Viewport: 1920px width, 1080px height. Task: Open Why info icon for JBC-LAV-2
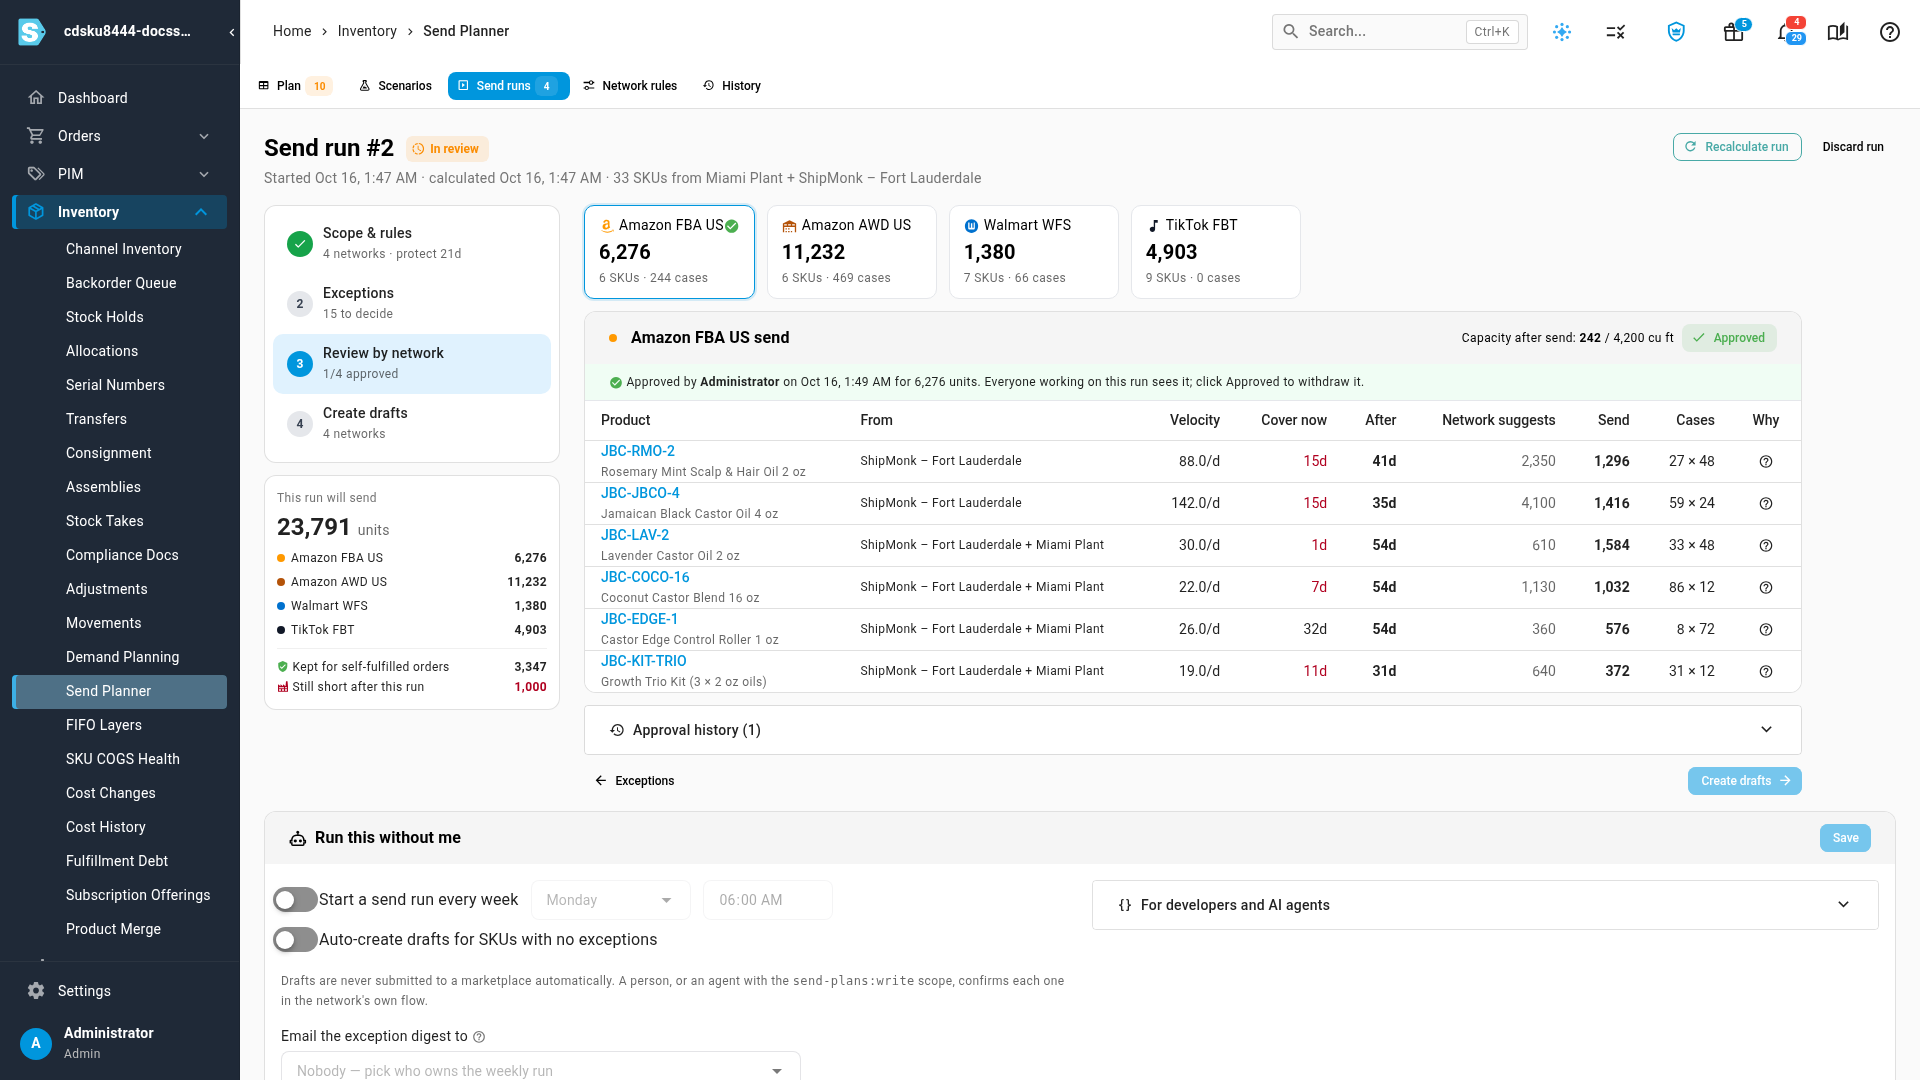1766,546
